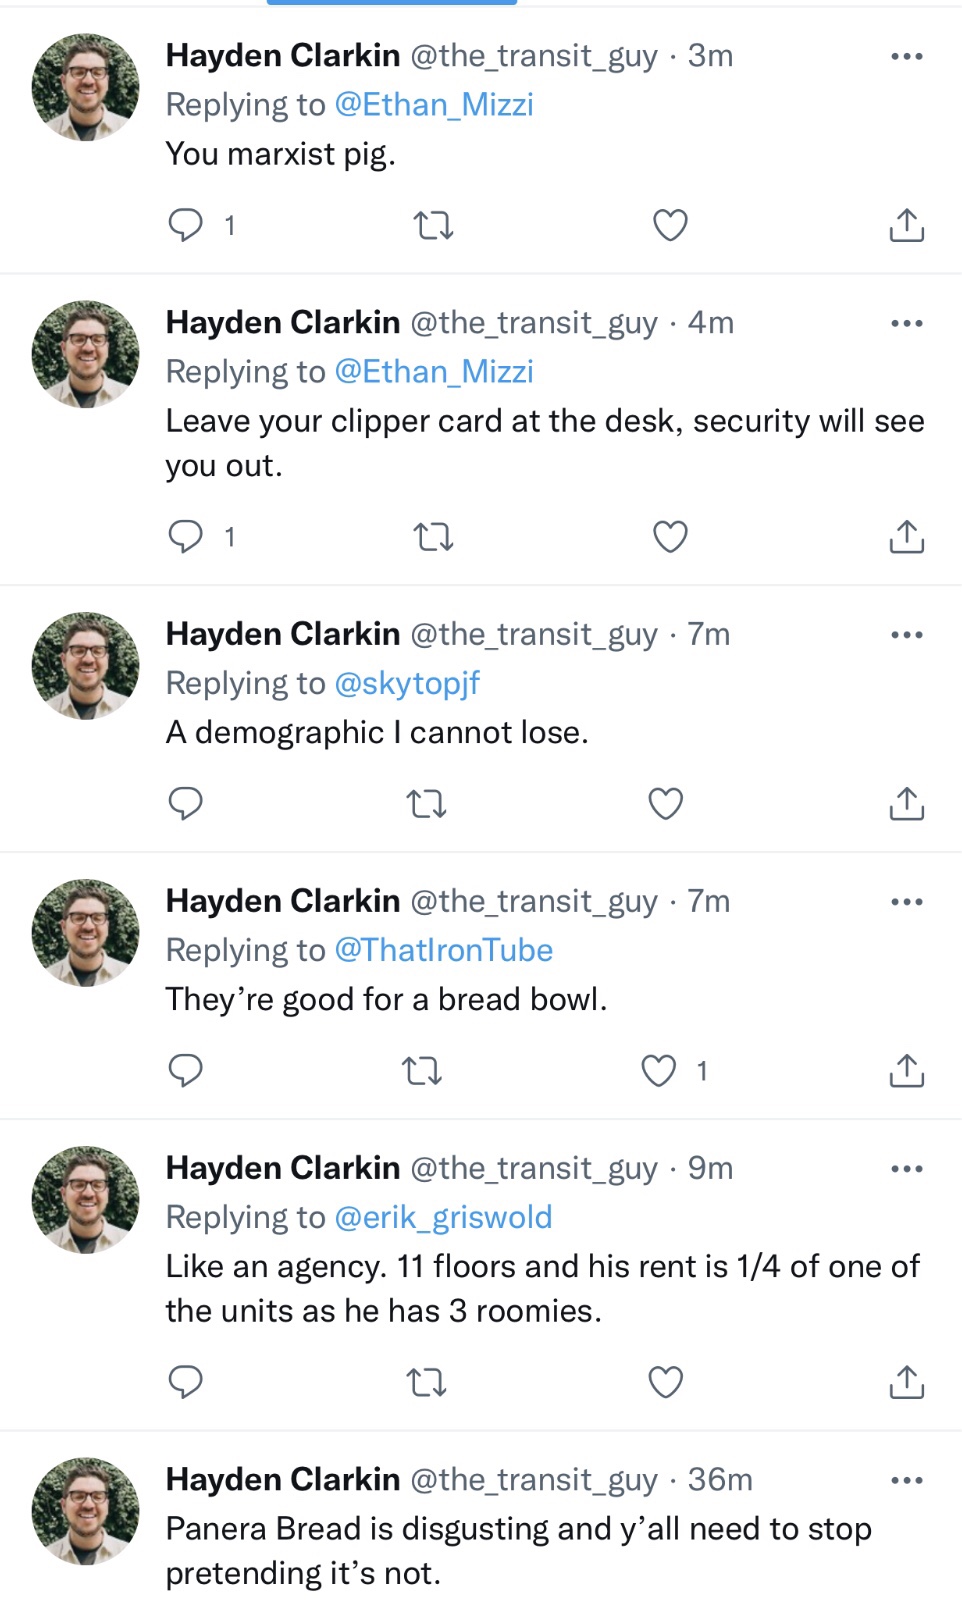Unlike the bread bowl tweet

pos(659,1071)
